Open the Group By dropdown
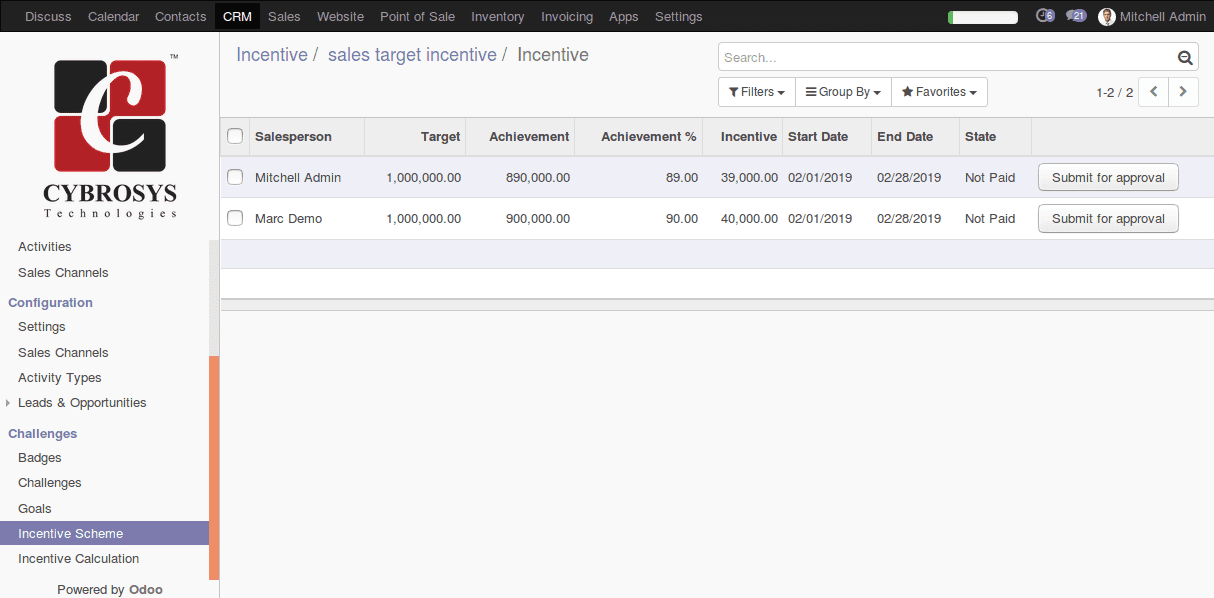Viewport: 1214px width, 598px height. 843,92
